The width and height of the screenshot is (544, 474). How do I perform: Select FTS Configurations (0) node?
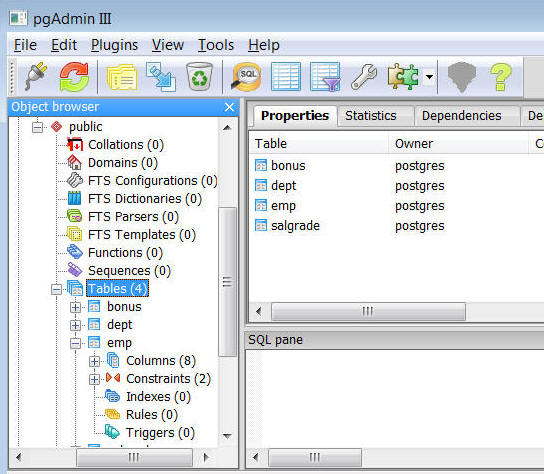point(153,181)
